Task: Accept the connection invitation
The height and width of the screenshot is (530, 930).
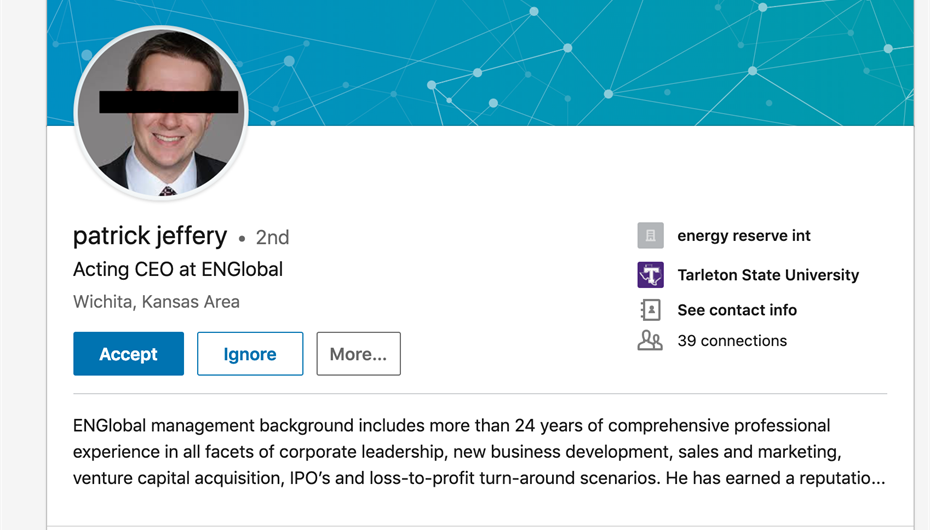Action: (128, 354)
